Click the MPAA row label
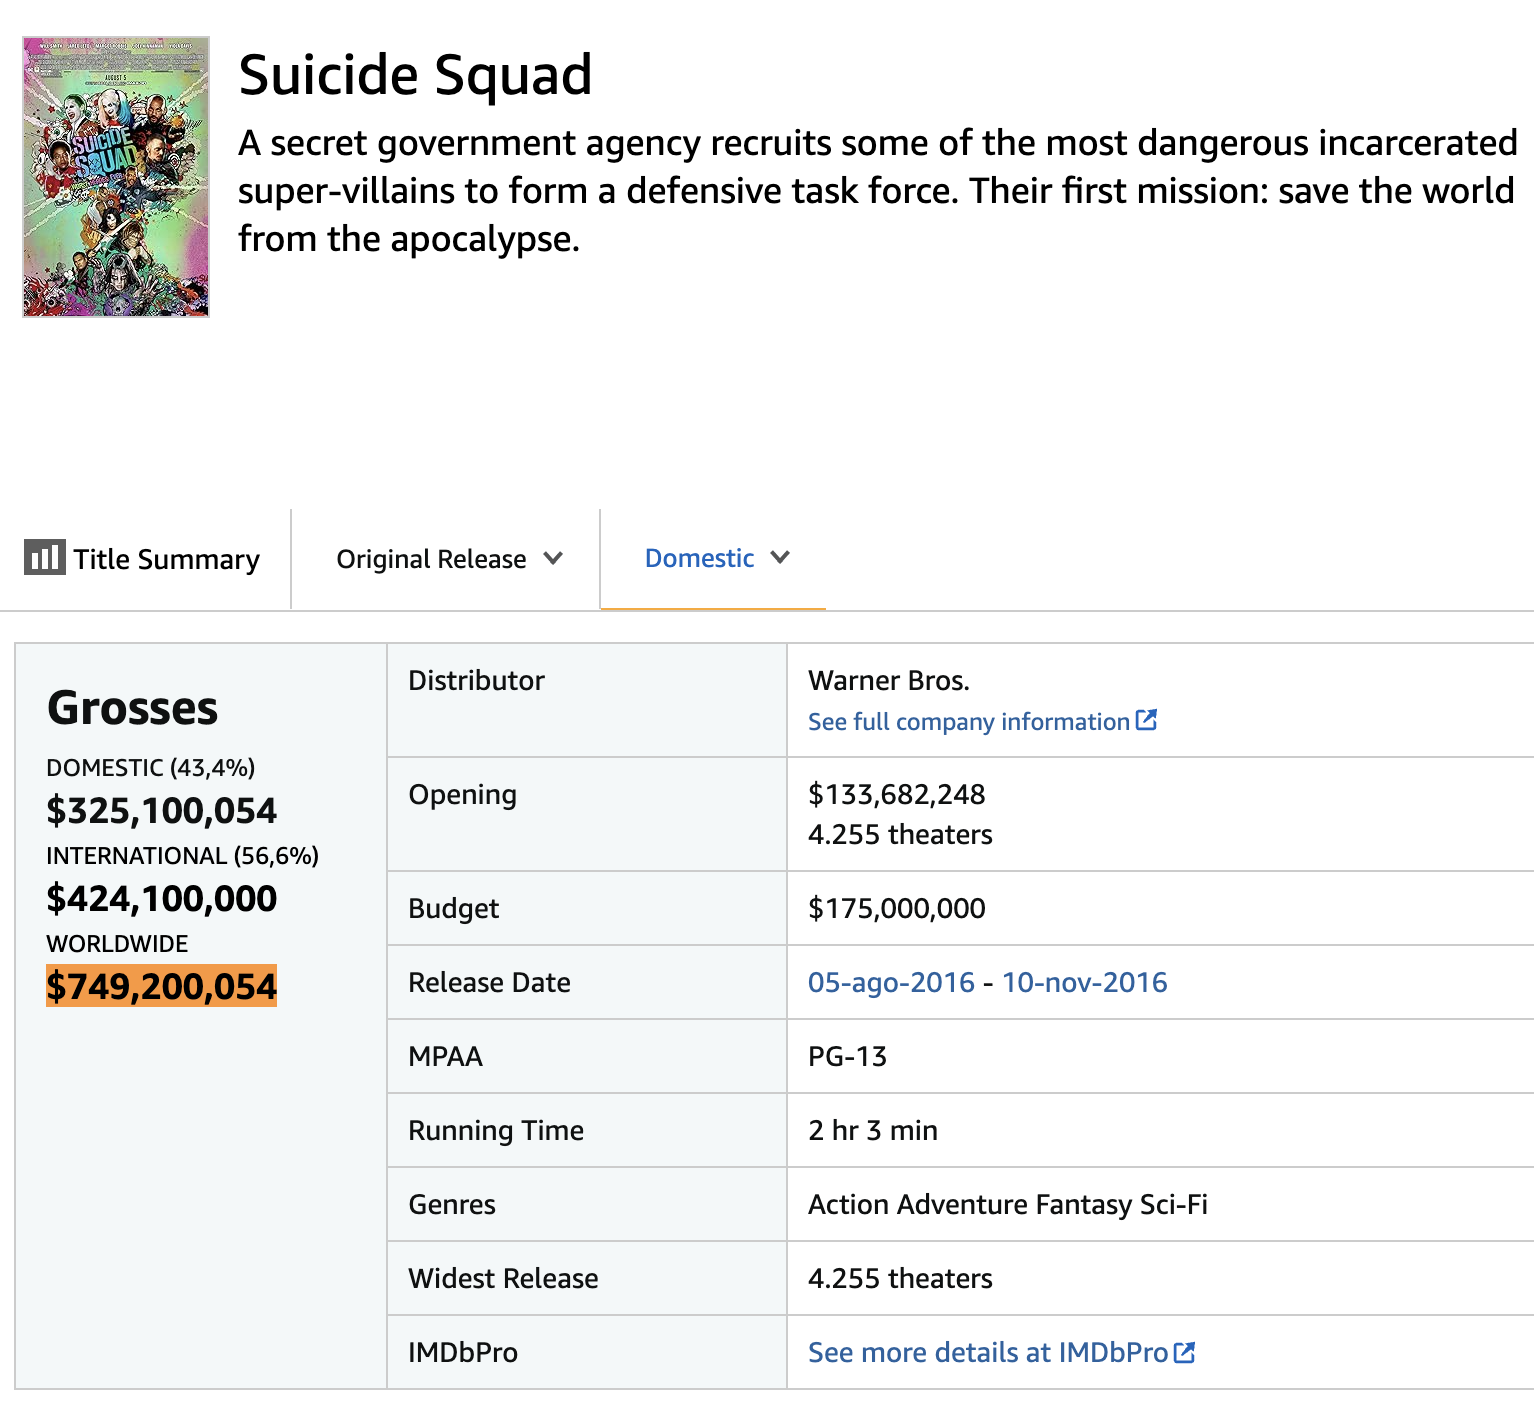1534x1408 pixels. click(x=446, y=1057)
